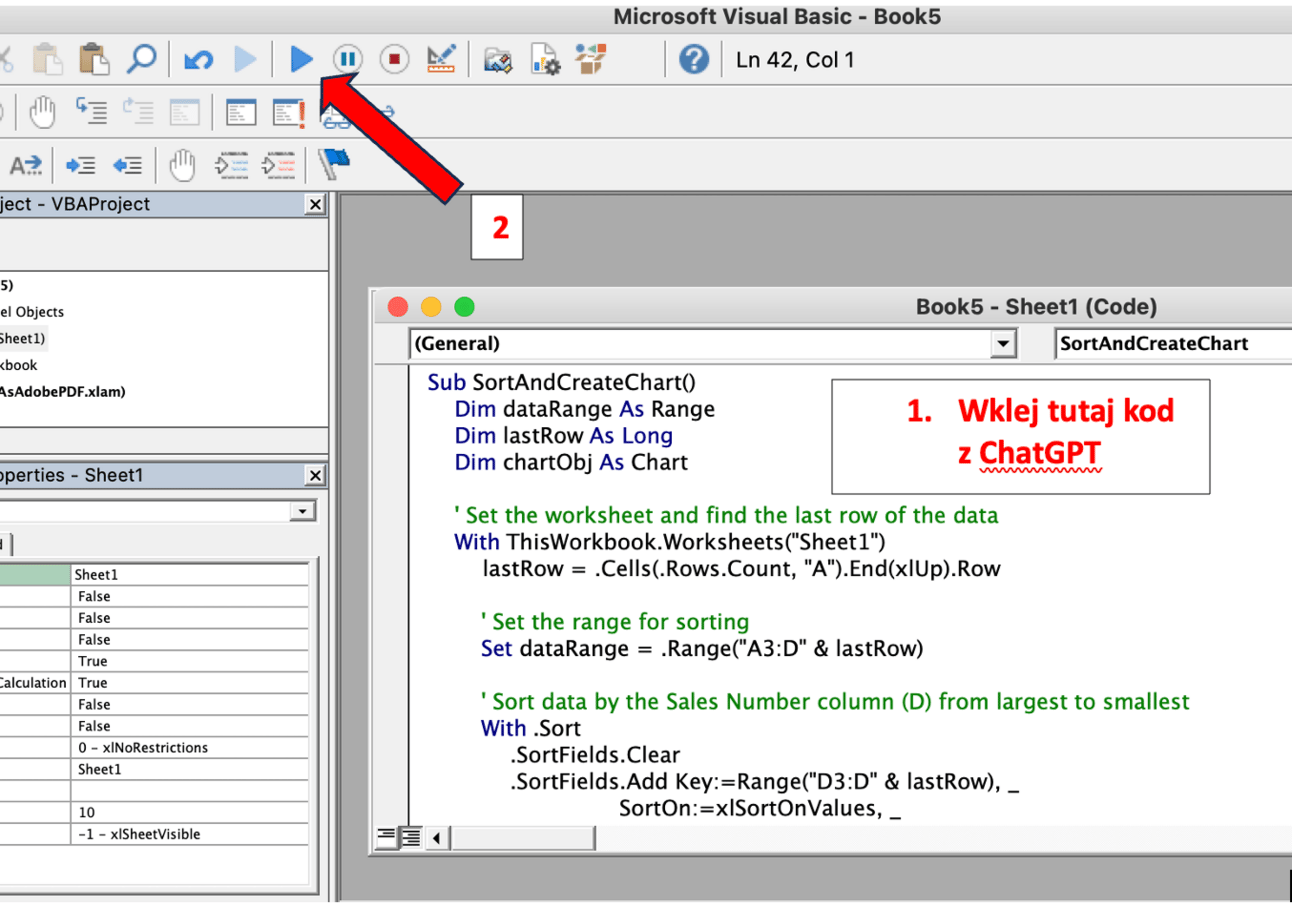Image resolution: width=1292 pixels, height=906 pixels.
Task: Toggle Design Mode in the toolbar
Action: pyautogui.click(x=441, y=60)
